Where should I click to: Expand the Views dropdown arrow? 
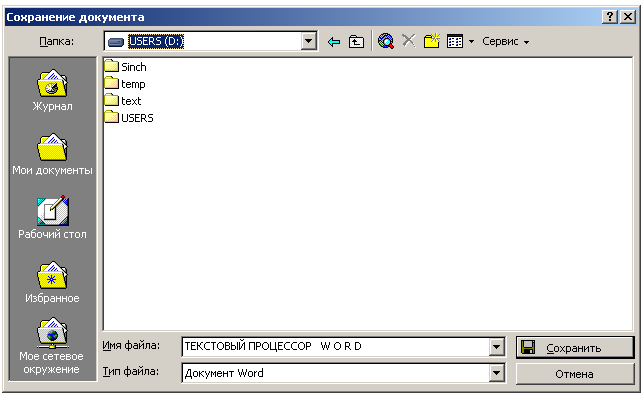(x=471, y=41)
